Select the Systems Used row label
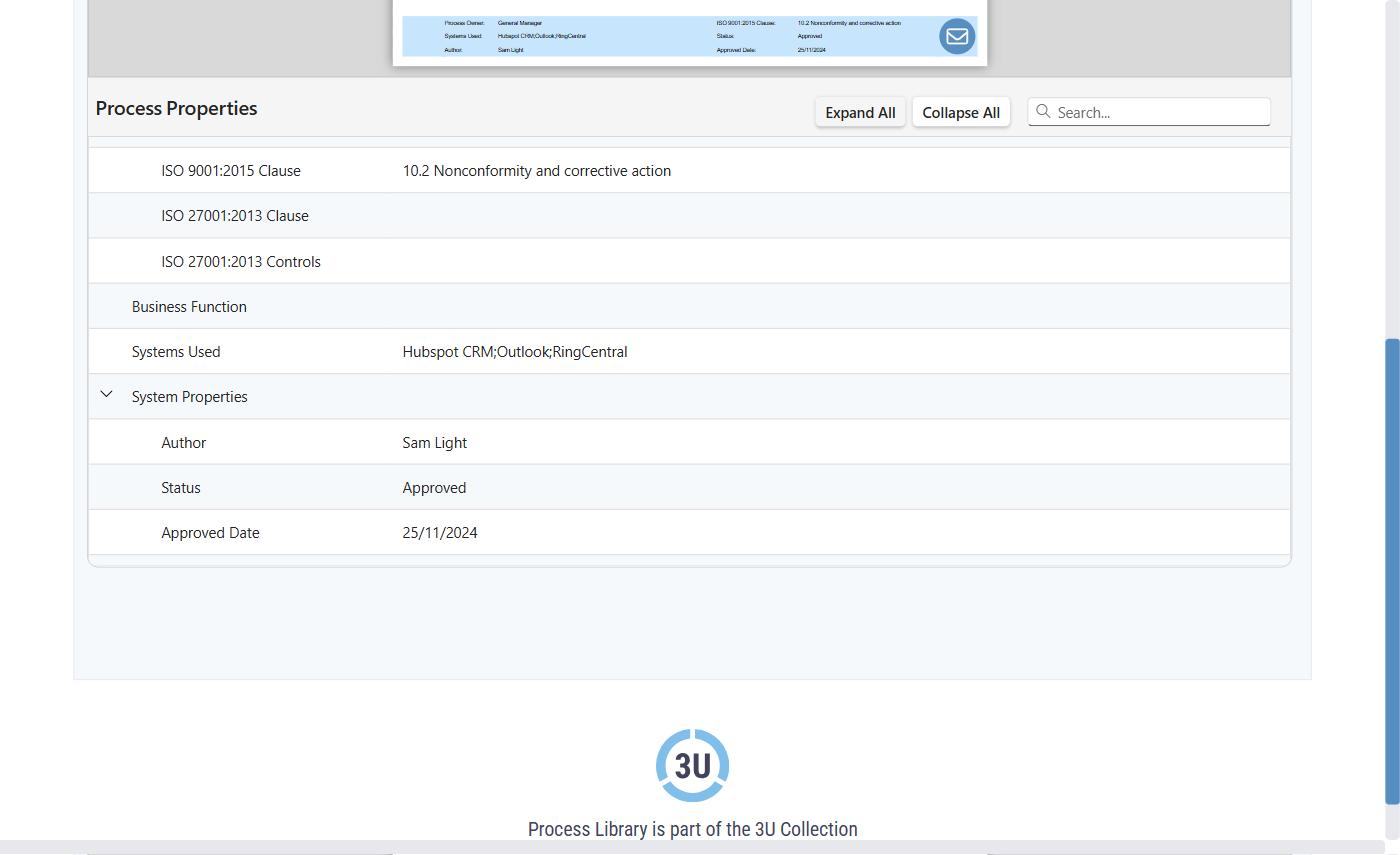 tap(176, 352)
